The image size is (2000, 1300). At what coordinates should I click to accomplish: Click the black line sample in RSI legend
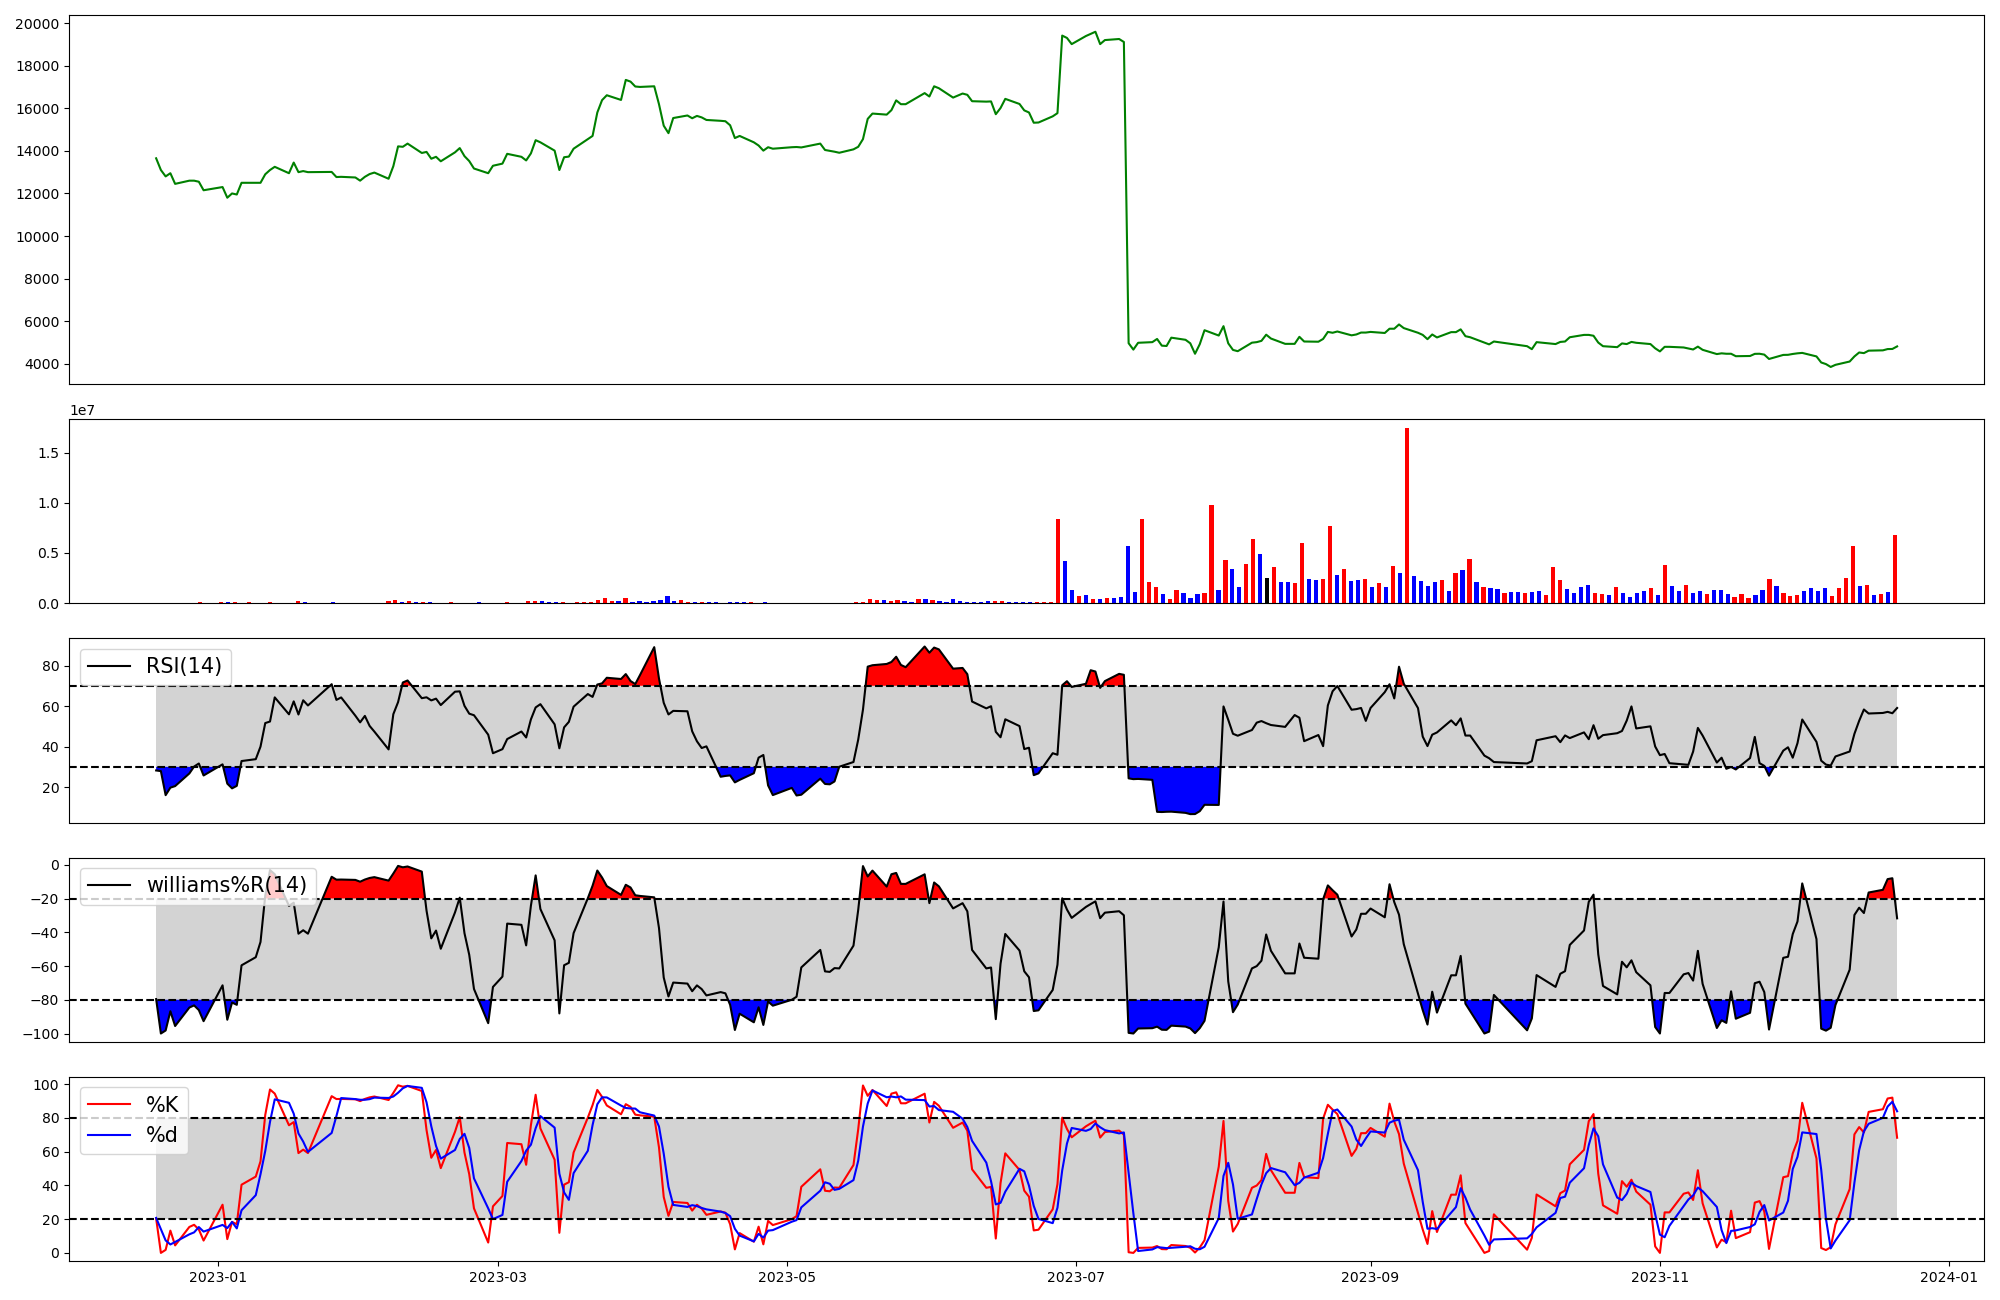109,666
